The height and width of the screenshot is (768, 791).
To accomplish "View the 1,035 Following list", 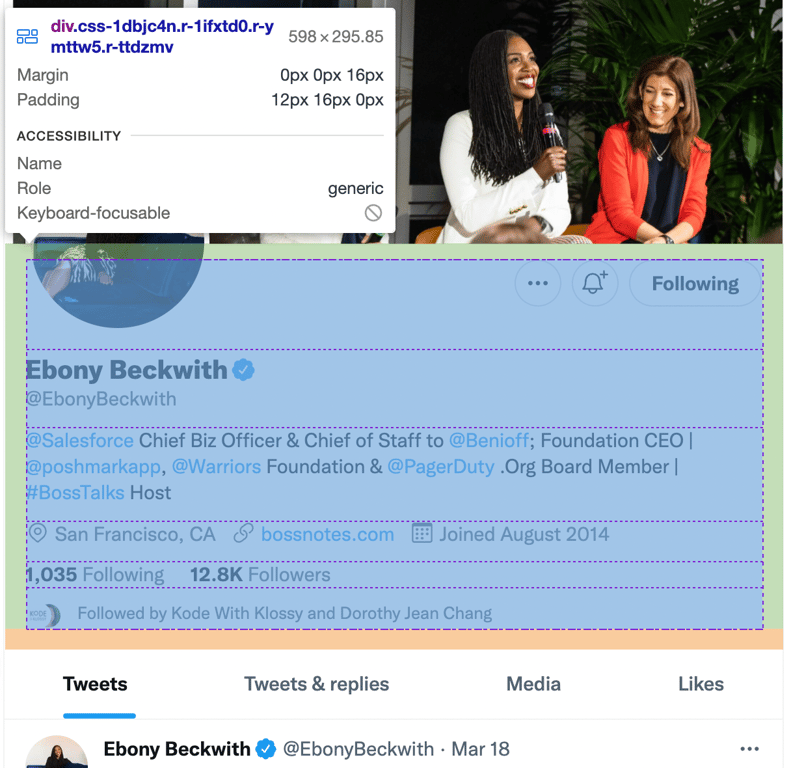I will 95,575.
